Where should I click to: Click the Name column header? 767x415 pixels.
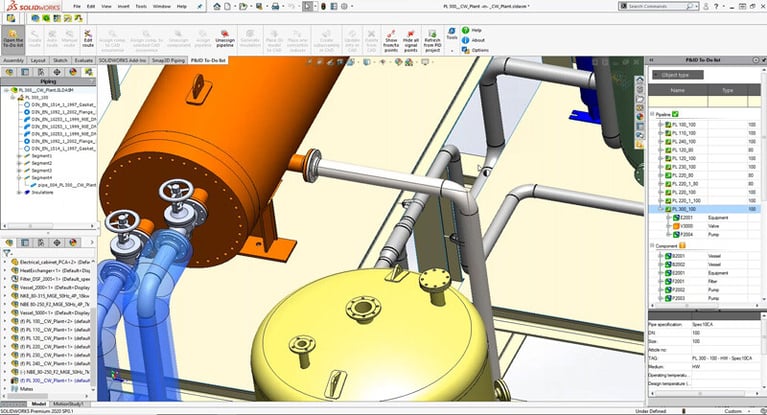pyautogui.click(x=677, y=91)
